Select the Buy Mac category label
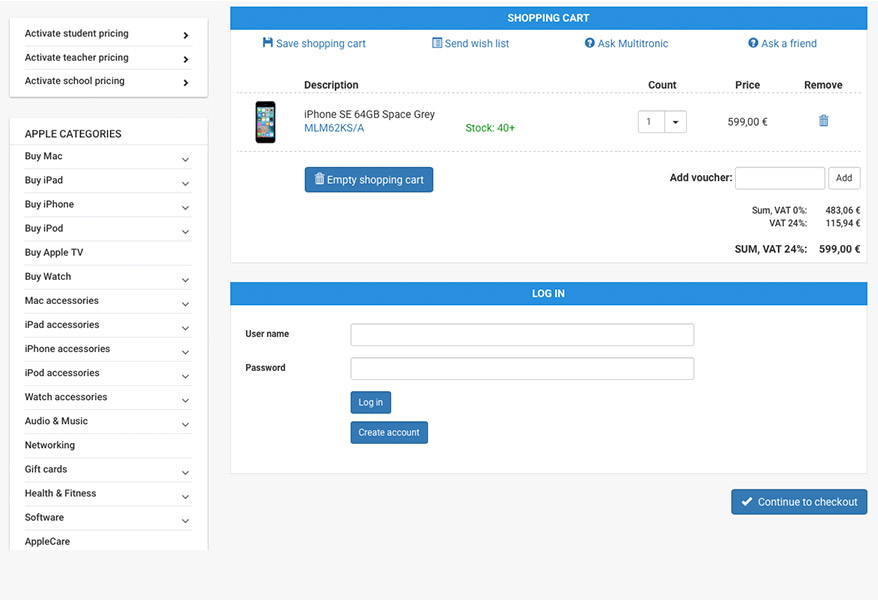Viewport: 878px width, 600px height. pos(44,156)
